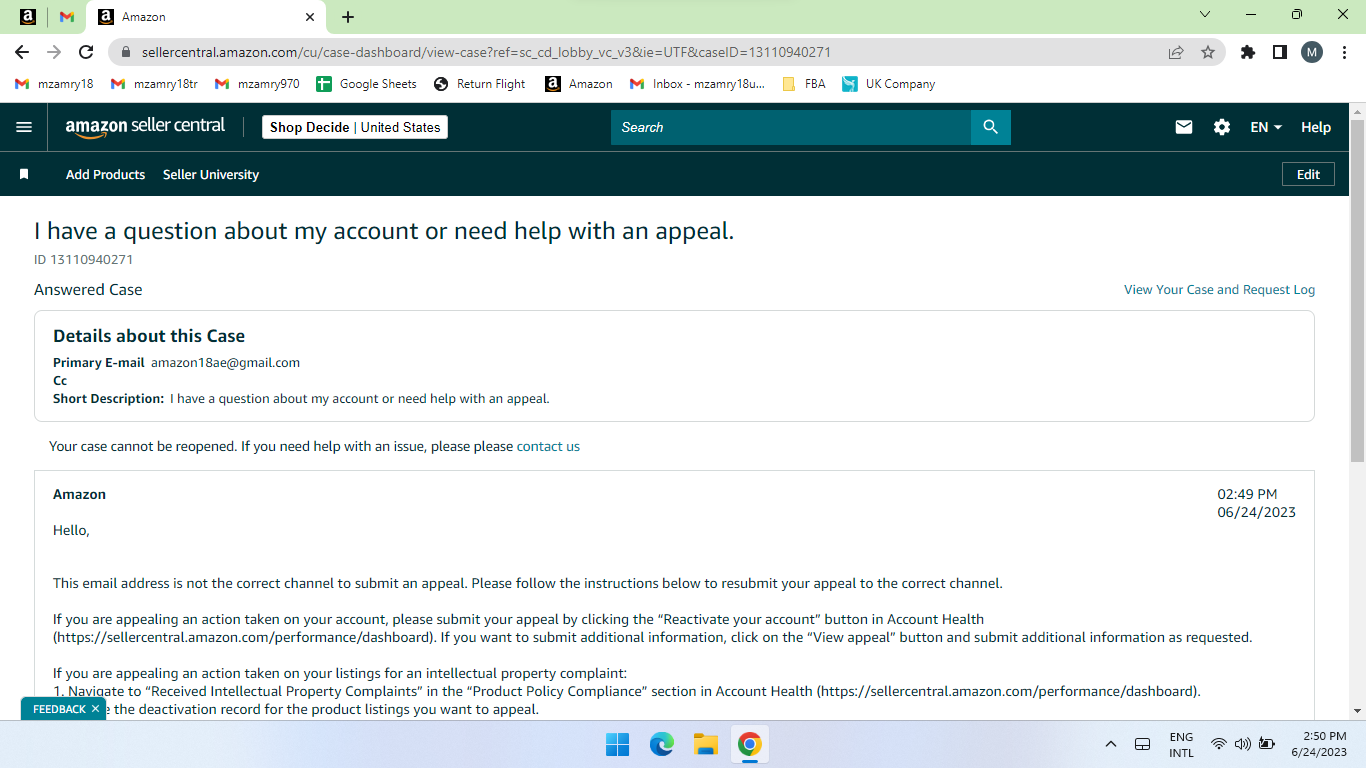This screenshot has height=768, width=1366.
Task: Open the Return Flight bookmark
Action: pos(479,84)
